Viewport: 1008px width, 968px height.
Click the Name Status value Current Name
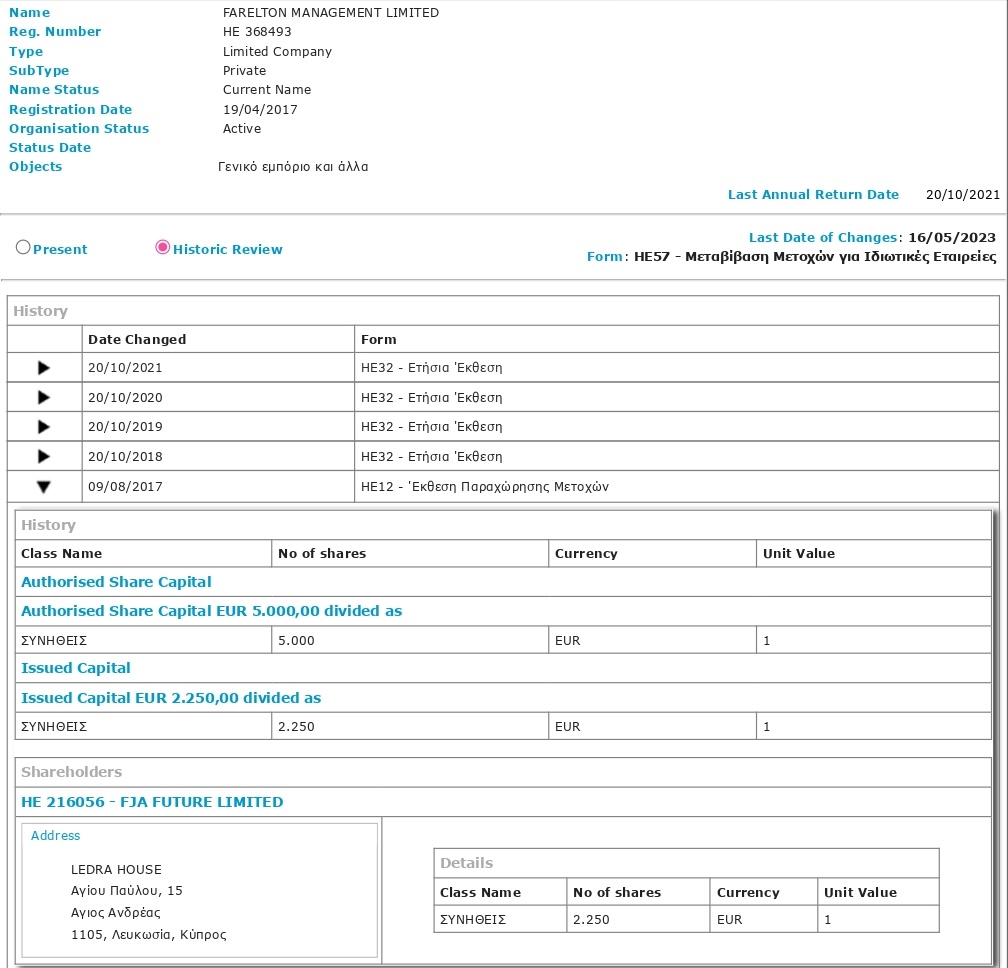tap(267, 89)
